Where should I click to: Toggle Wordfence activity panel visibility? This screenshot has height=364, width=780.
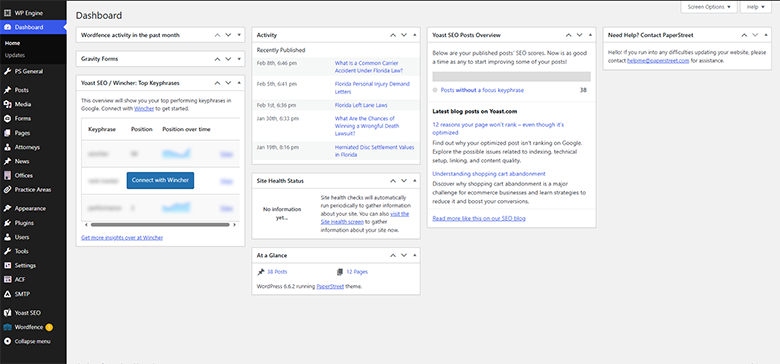(x=239, y=35)
